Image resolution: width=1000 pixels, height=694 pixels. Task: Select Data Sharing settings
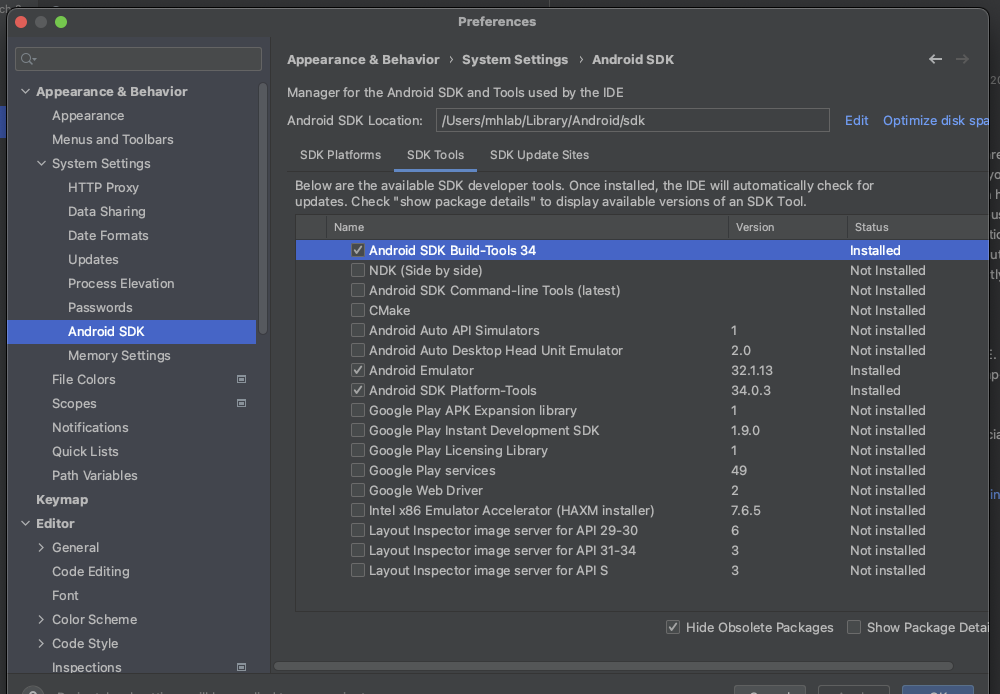pos(107,211)
